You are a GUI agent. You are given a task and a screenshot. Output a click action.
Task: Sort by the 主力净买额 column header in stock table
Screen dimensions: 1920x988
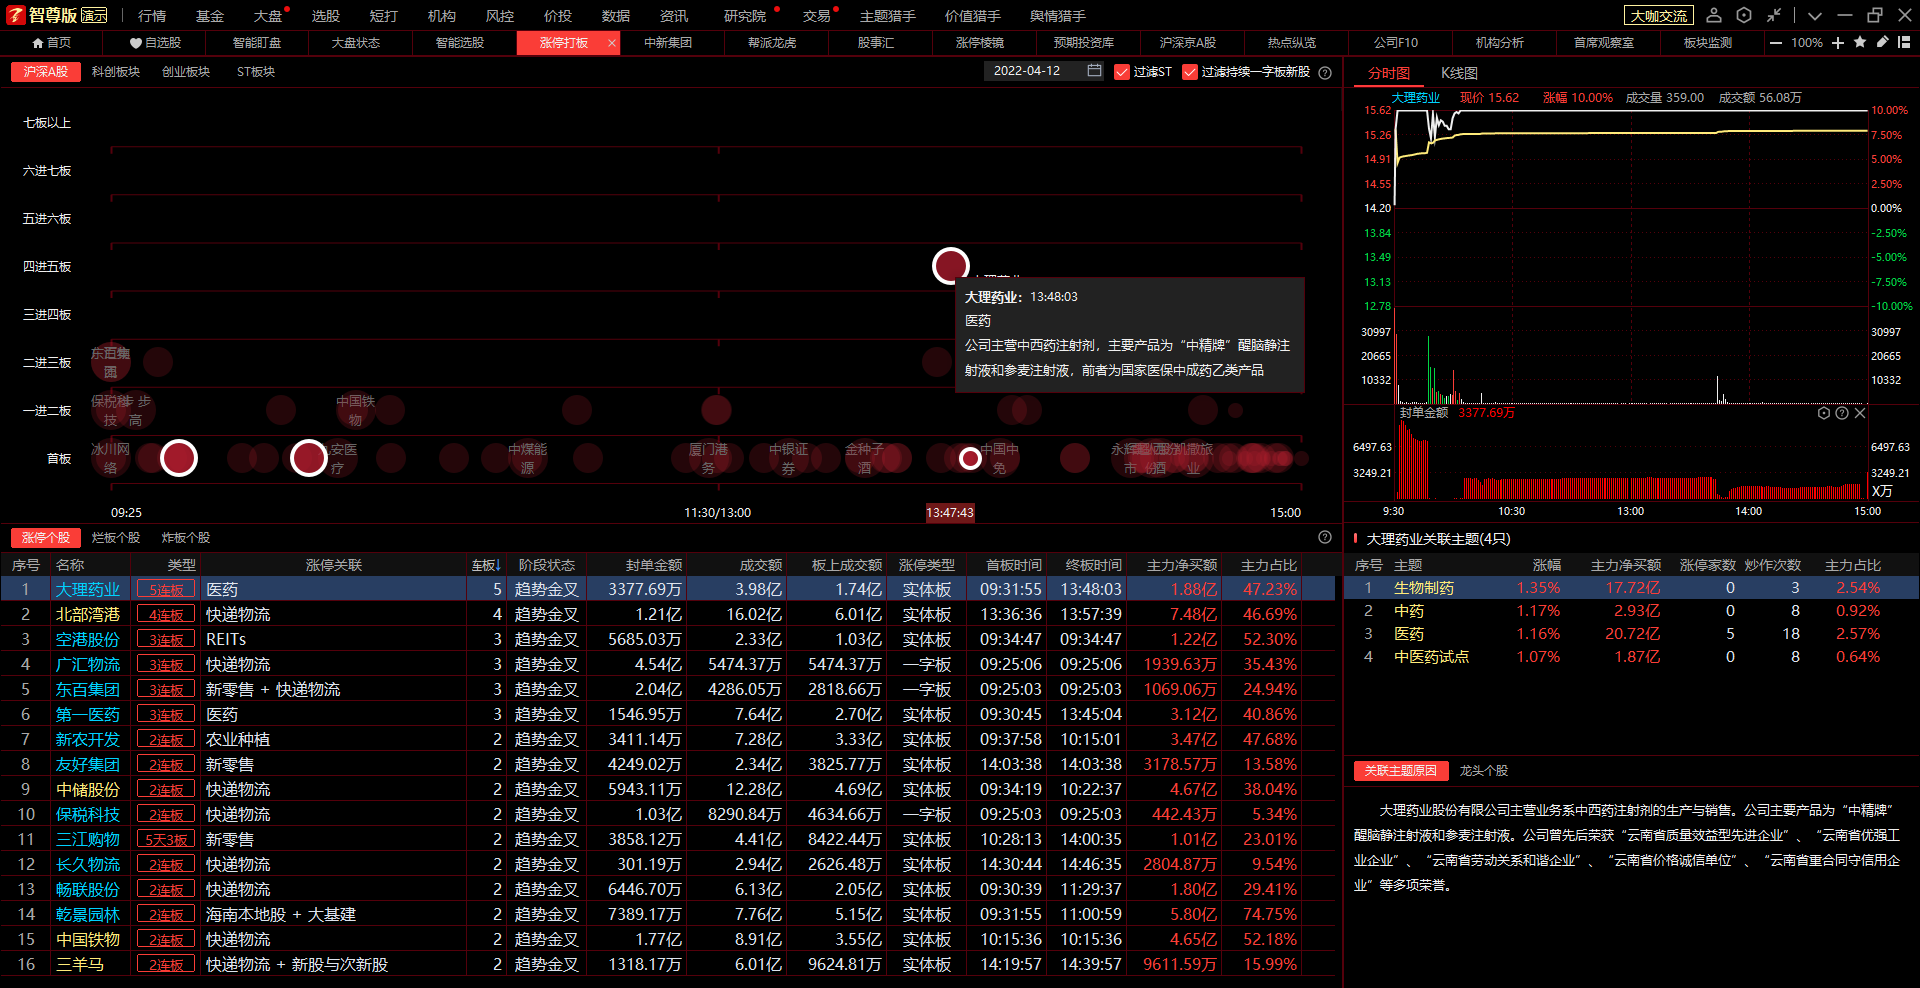pos(1182,565)
